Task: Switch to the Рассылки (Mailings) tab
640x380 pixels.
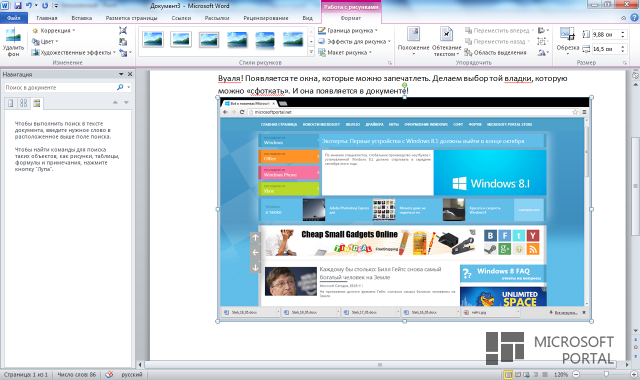Action: 217,18
